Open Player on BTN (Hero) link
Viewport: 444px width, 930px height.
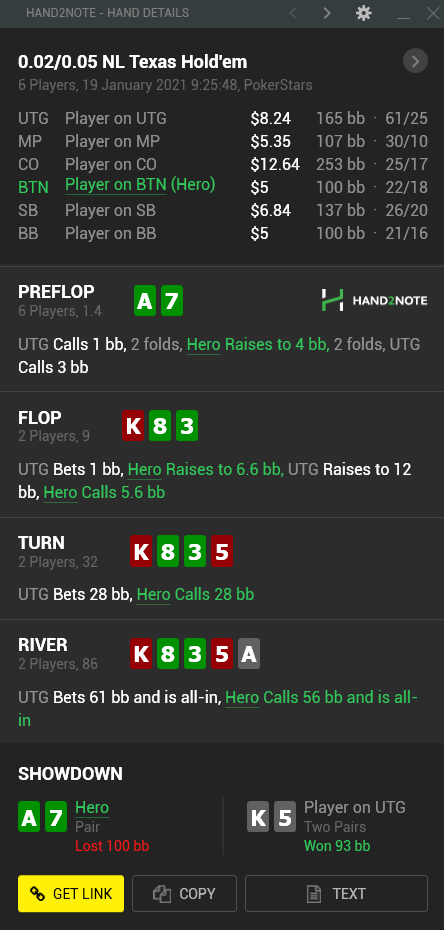pos(140,185)
